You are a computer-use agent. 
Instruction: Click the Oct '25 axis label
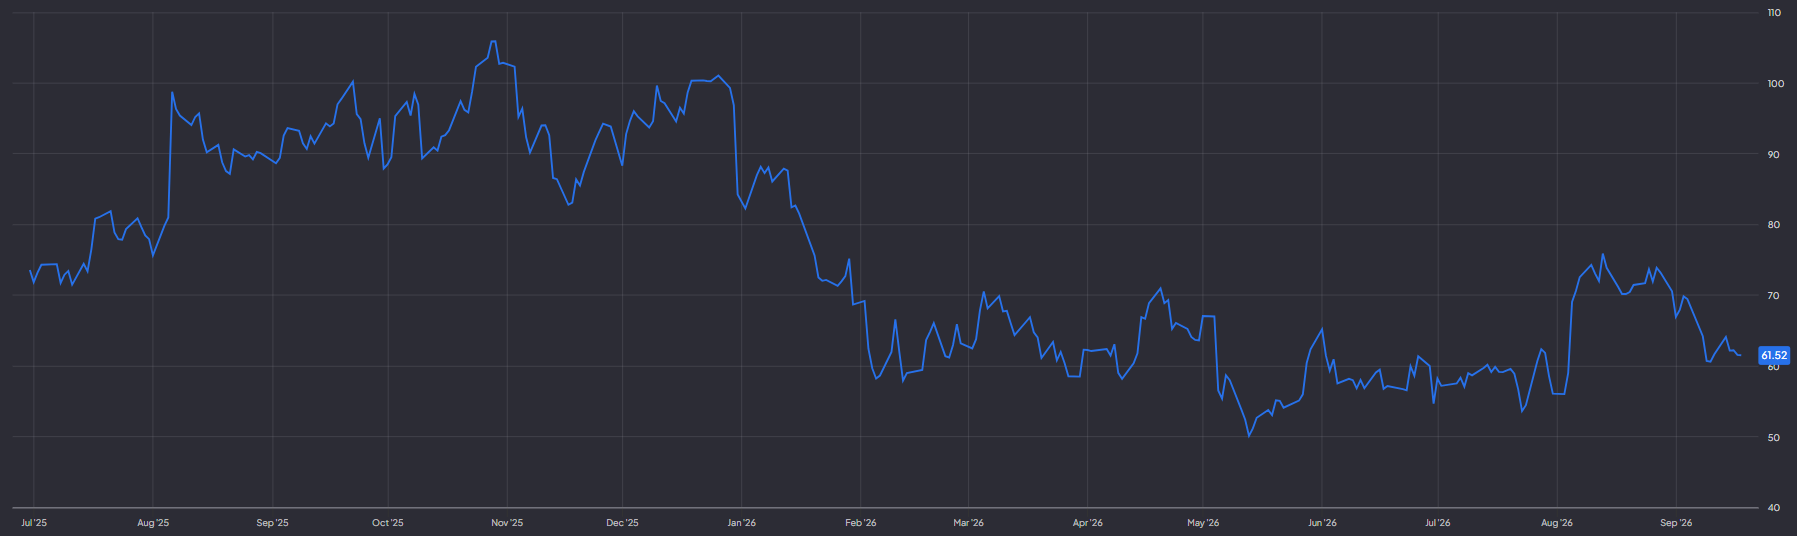tap(388, 523)
